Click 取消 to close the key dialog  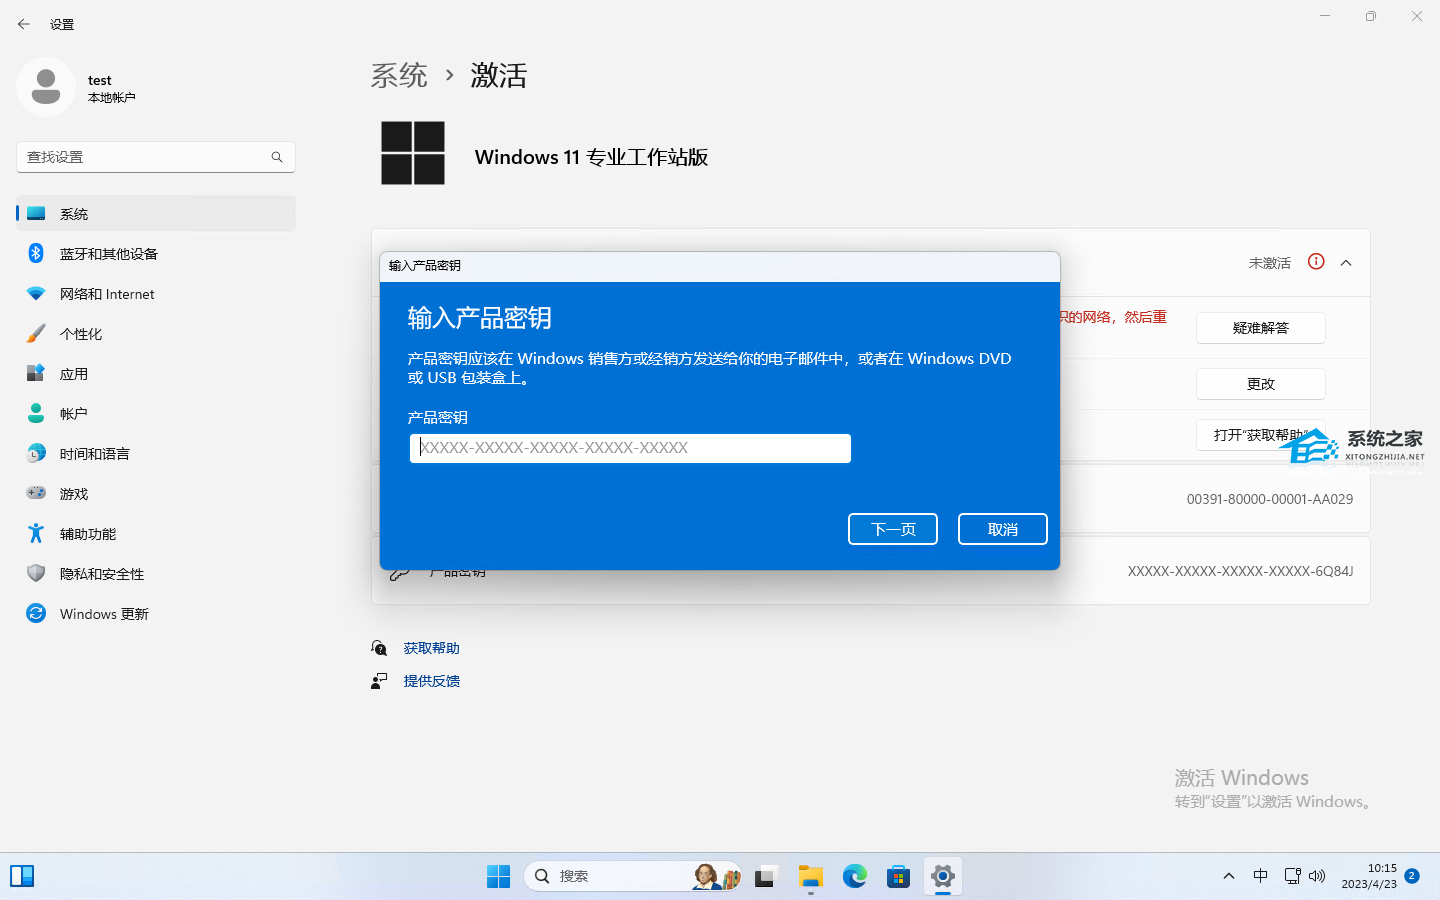click(x=1003, y=529)
